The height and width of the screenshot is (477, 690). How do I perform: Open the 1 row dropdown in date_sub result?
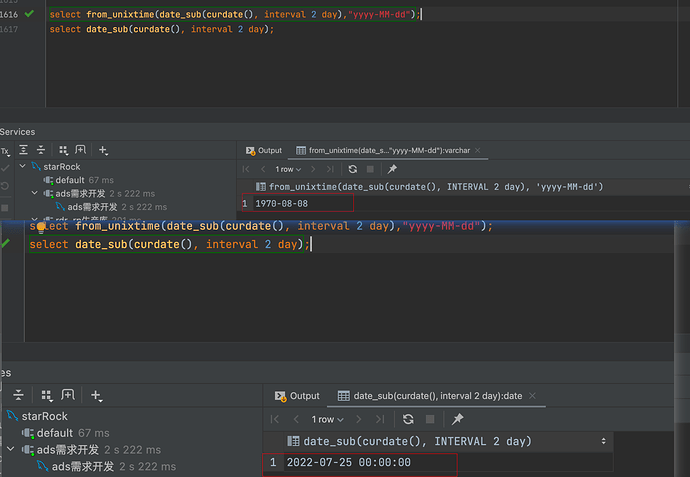click(327, 419)
